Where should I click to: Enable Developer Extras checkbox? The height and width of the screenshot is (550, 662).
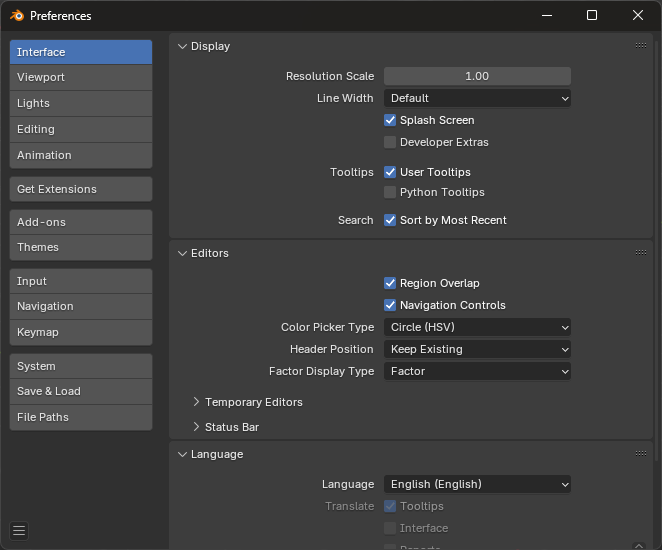click(390, 142)
